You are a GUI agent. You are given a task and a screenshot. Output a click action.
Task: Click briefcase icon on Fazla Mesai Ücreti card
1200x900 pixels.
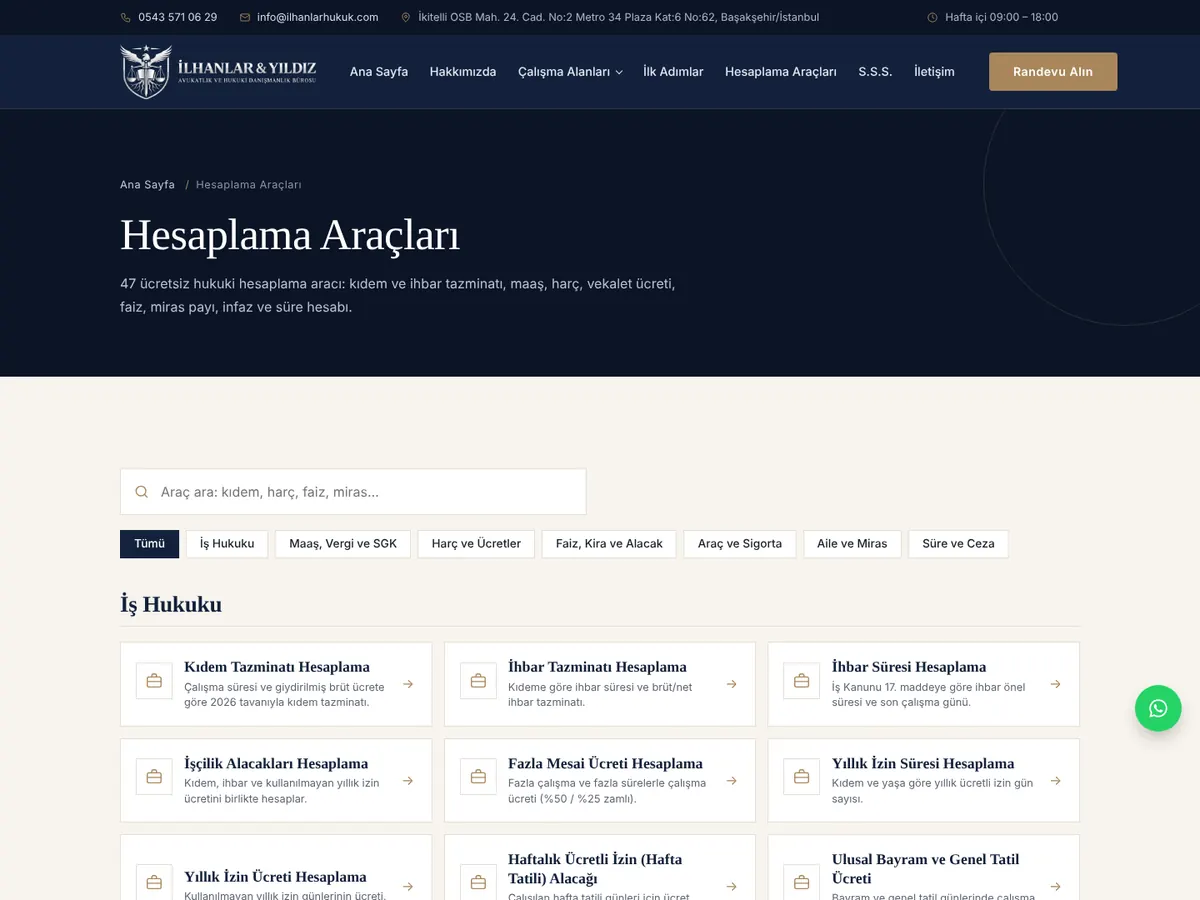478,777
